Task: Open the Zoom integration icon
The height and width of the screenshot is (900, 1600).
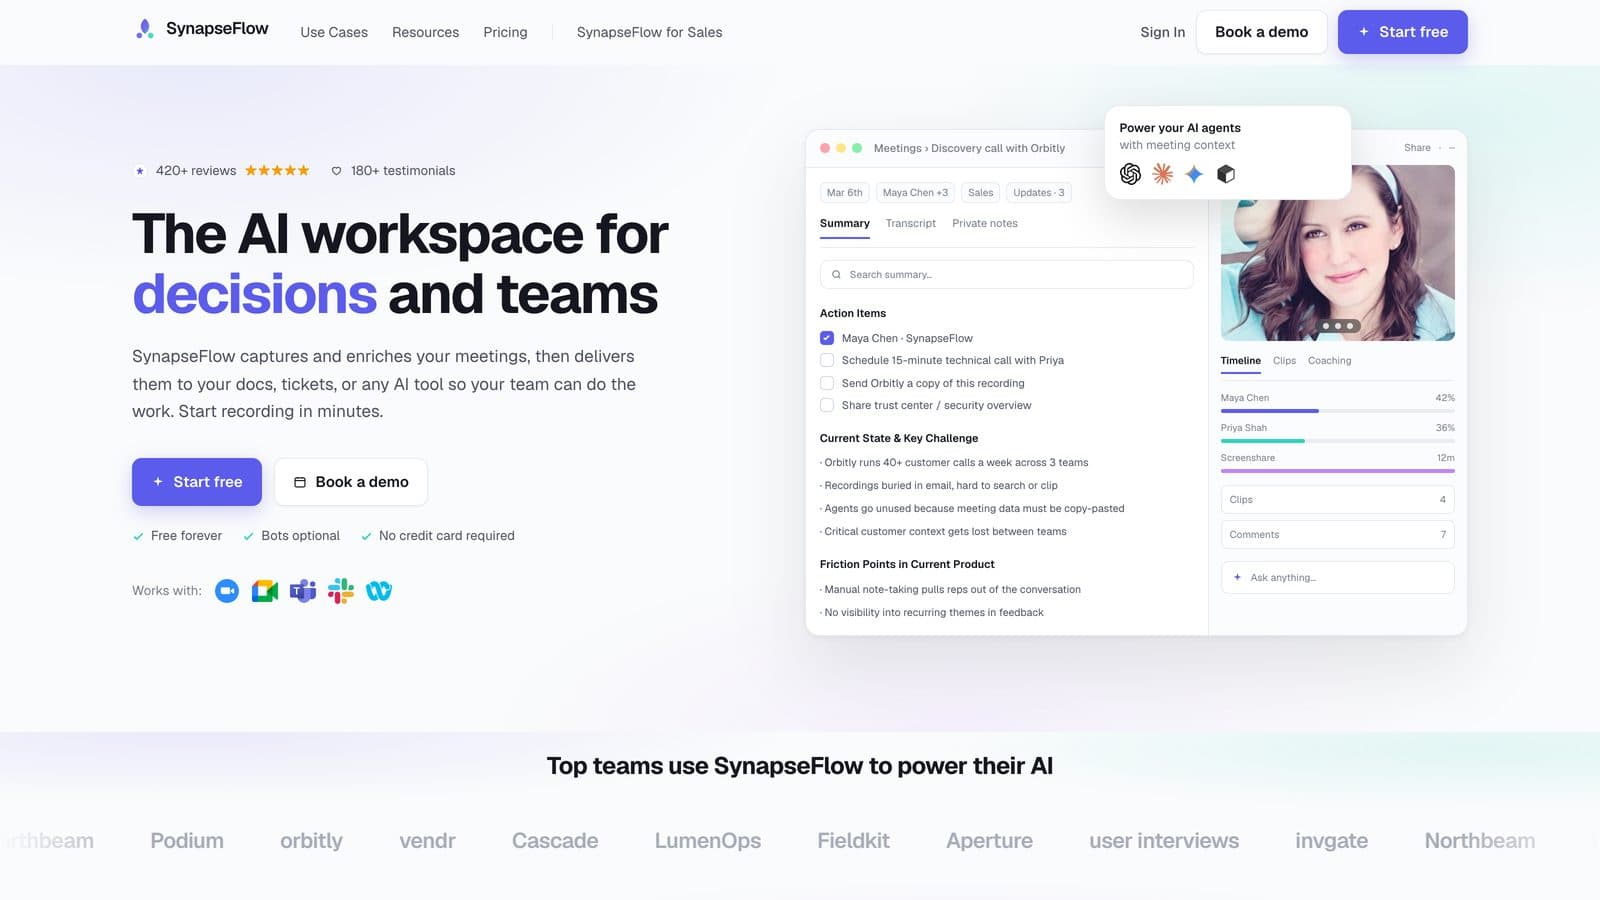Action: [227, 591]
